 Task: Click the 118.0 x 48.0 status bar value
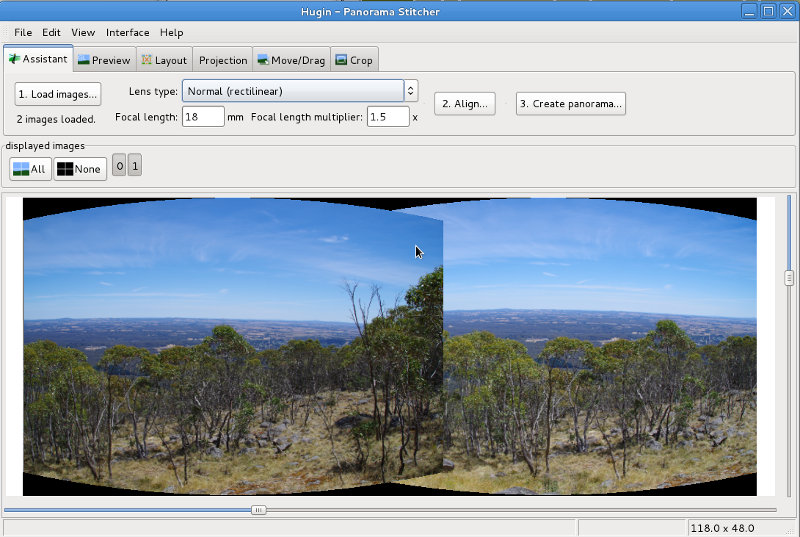(722, 528)
